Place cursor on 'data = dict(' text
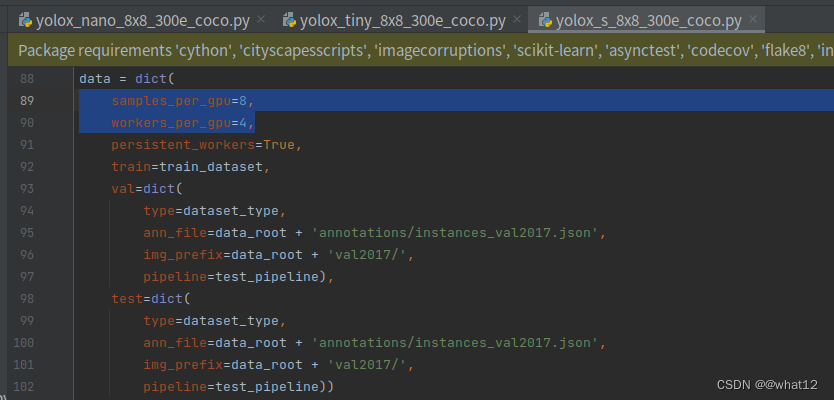834x400 pixels. (x=127, y=79)
